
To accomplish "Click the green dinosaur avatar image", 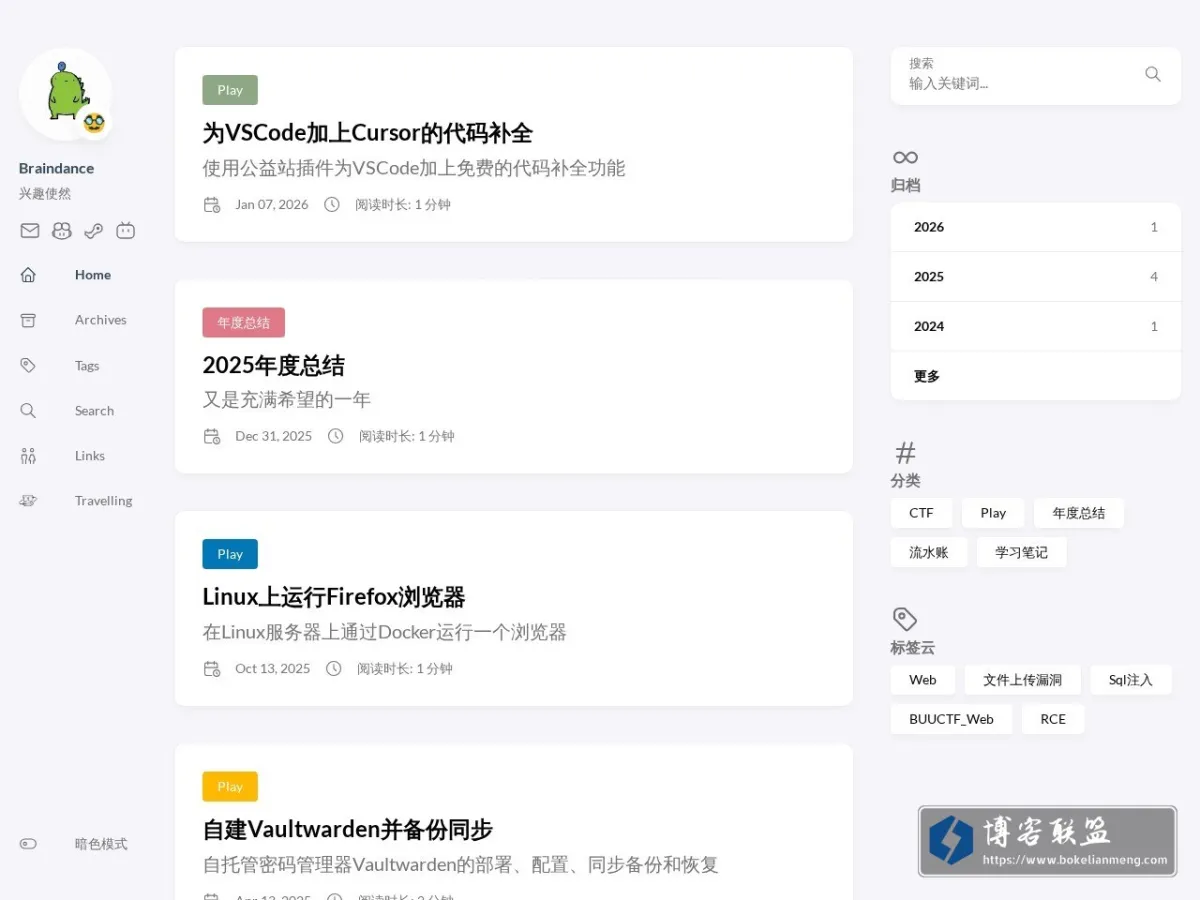I will pos(65,94).
